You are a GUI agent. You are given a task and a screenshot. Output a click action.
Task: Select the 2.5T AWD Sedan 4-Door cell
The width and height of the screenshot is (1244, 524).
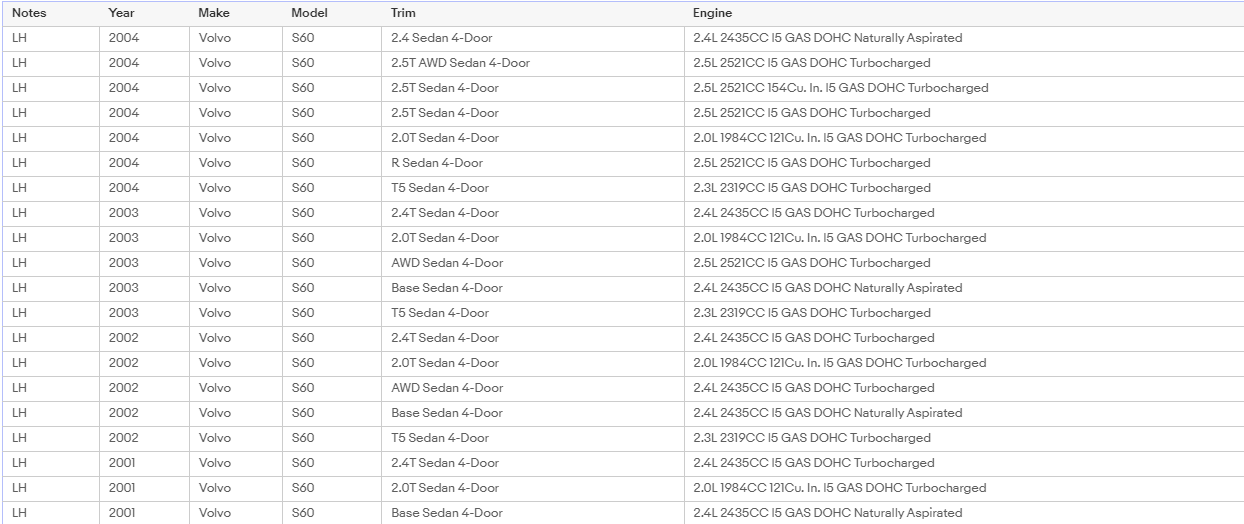point(533,63)
